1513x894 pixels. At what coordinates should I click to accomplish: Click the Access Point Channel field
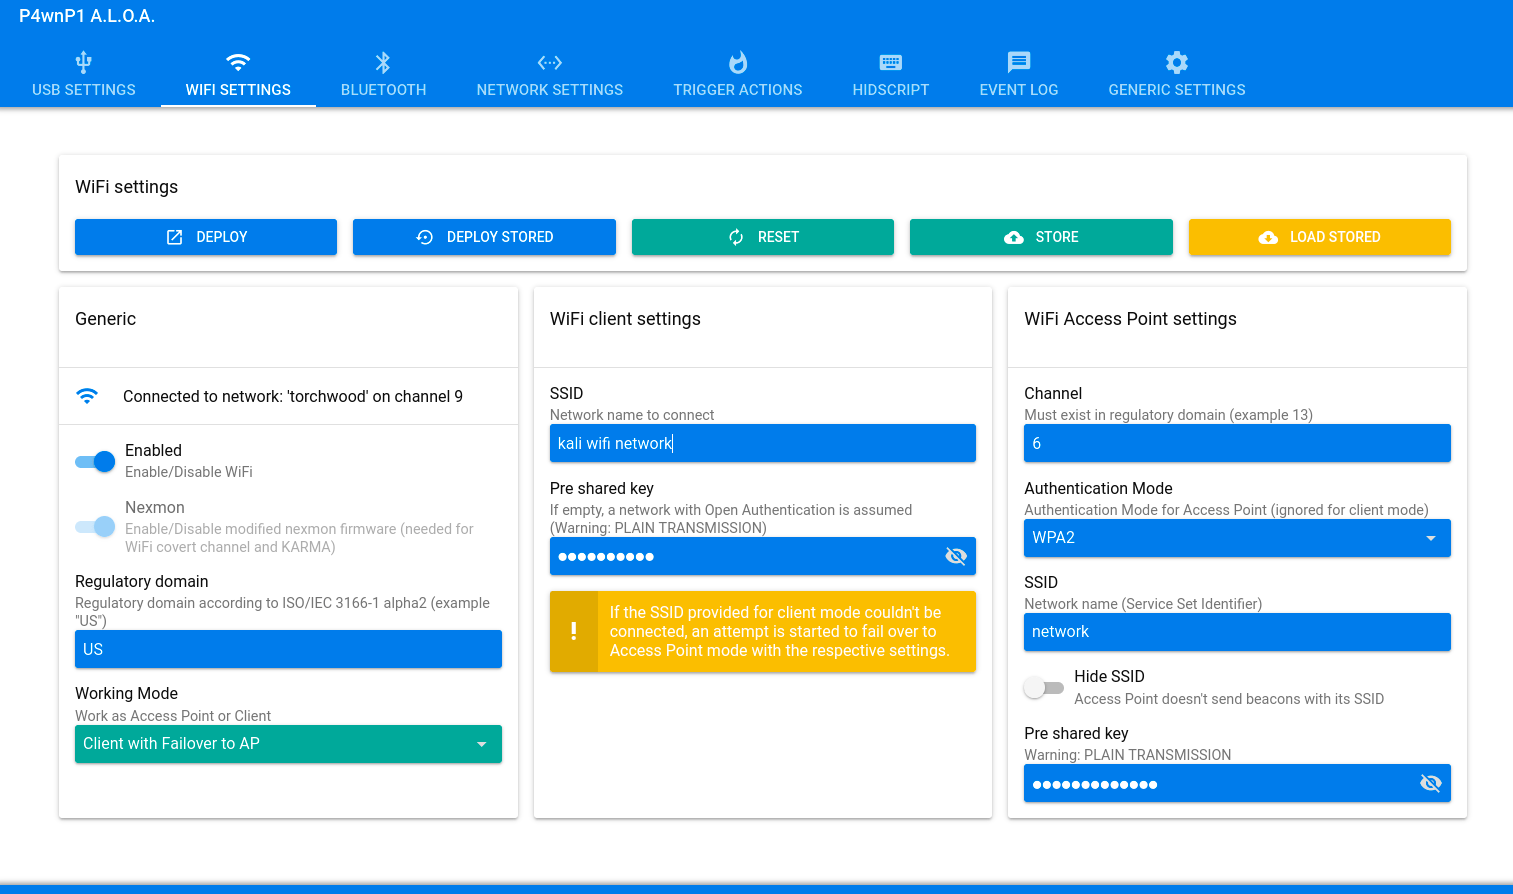click(1236, 443)
